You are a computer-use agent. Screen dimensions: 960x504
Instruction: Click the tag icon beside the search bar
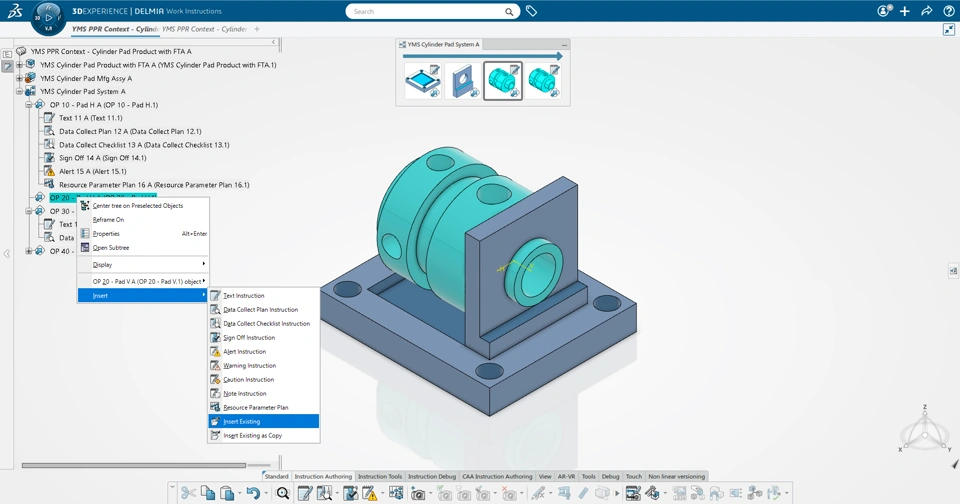tap(531, 11)
